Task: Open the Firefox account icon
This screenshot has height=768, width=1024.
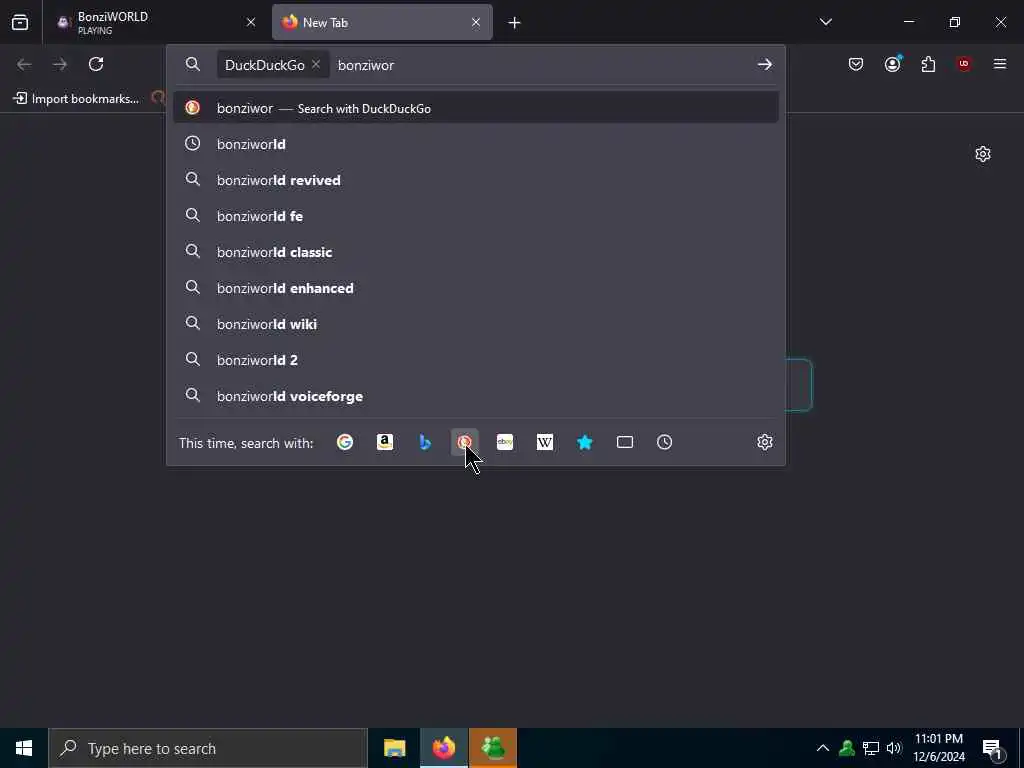Action: (892, 64)
